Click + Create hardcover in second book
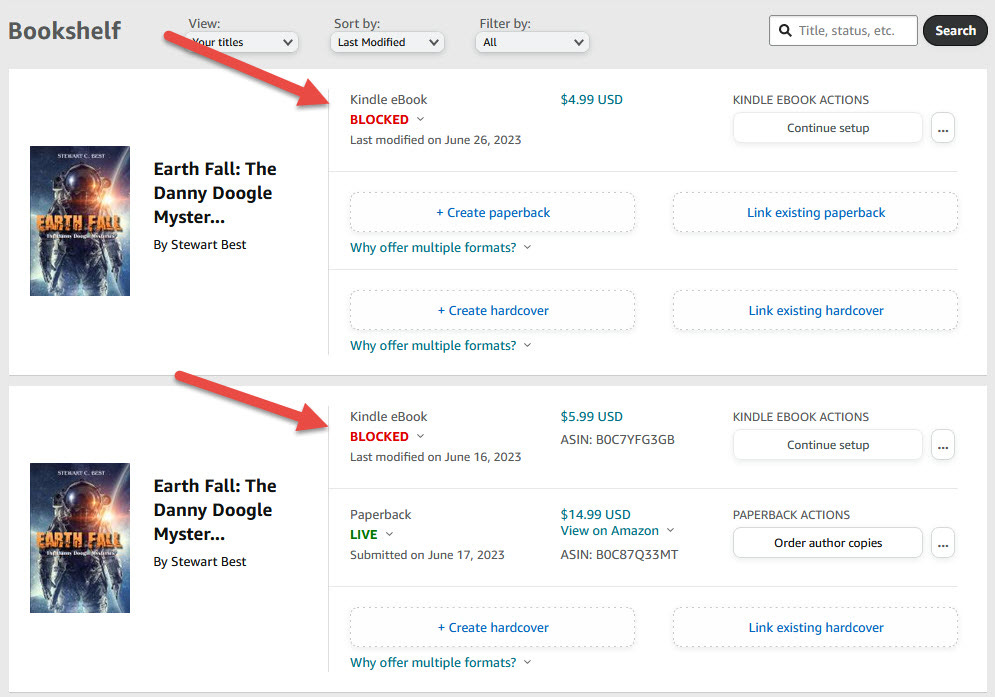Viewport: 995px width, 697px height. [492, 627]
